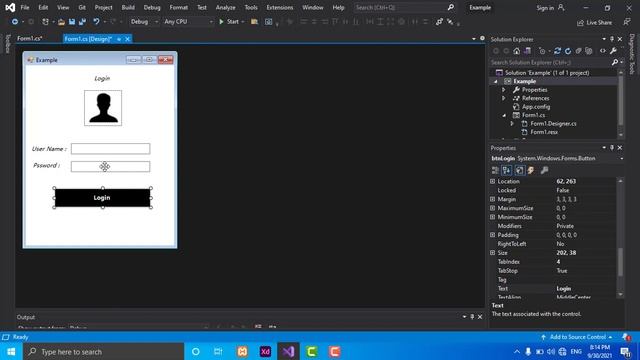Image resolution: width=640 pixels, height=360 pixels.
Task: Open the Extensions menu
Action: (x=280, y=7)
